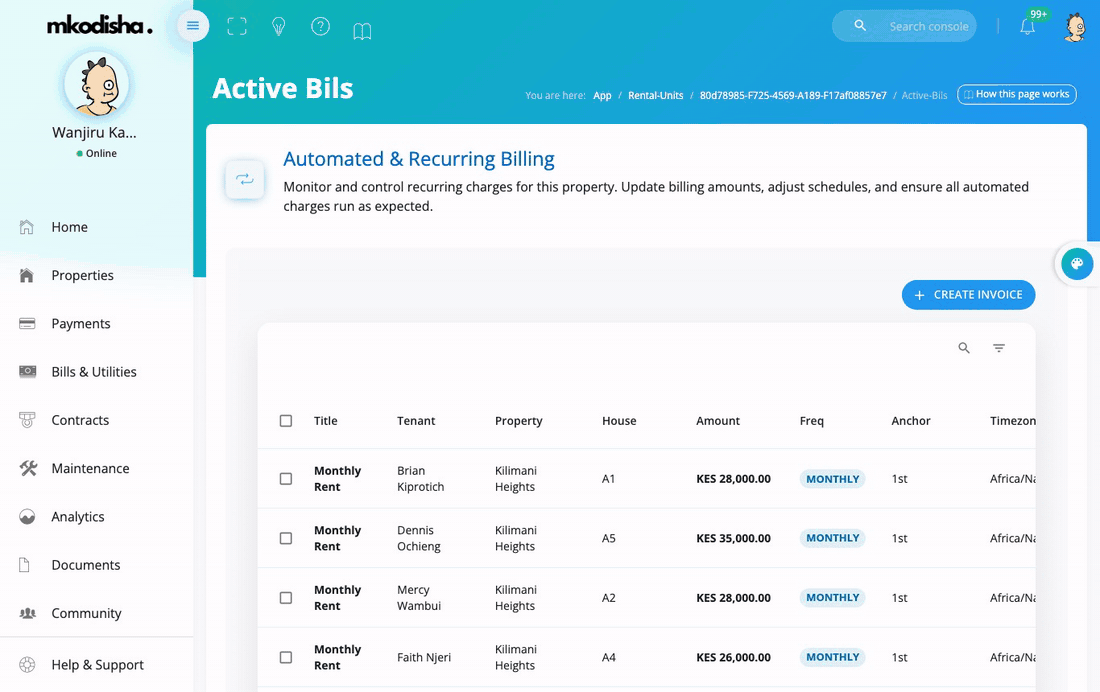This screenshot has height=692, width=1100.
Task: Click the fullscreen toggle icon
Action: (237, 27)
